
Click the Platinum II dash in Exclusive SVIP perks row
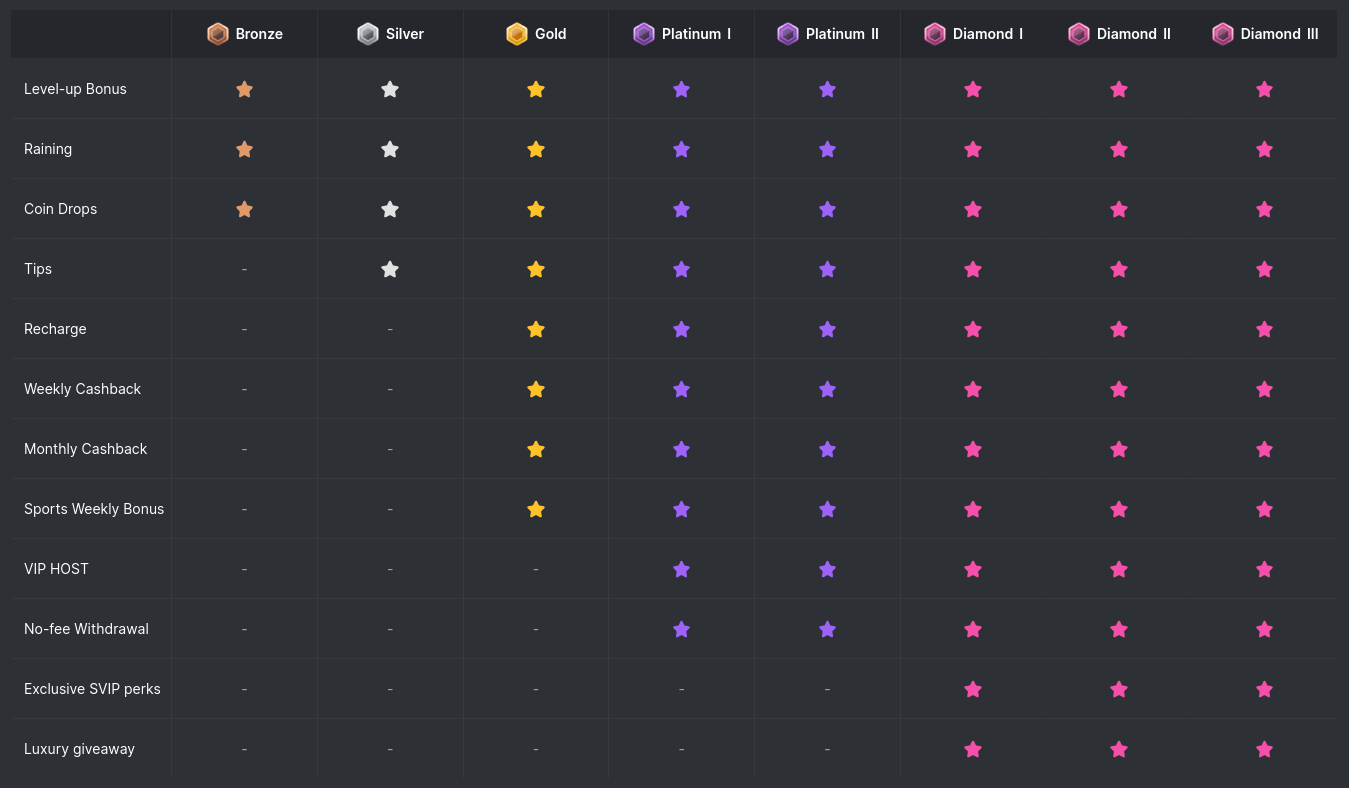pyautogui.click(x=827, y=689)
